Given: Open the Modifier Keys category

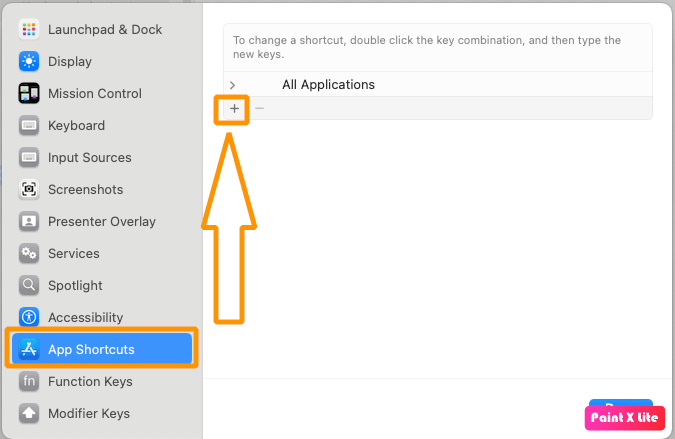Looking at the screenshot, I should click(x=88, y=413).
